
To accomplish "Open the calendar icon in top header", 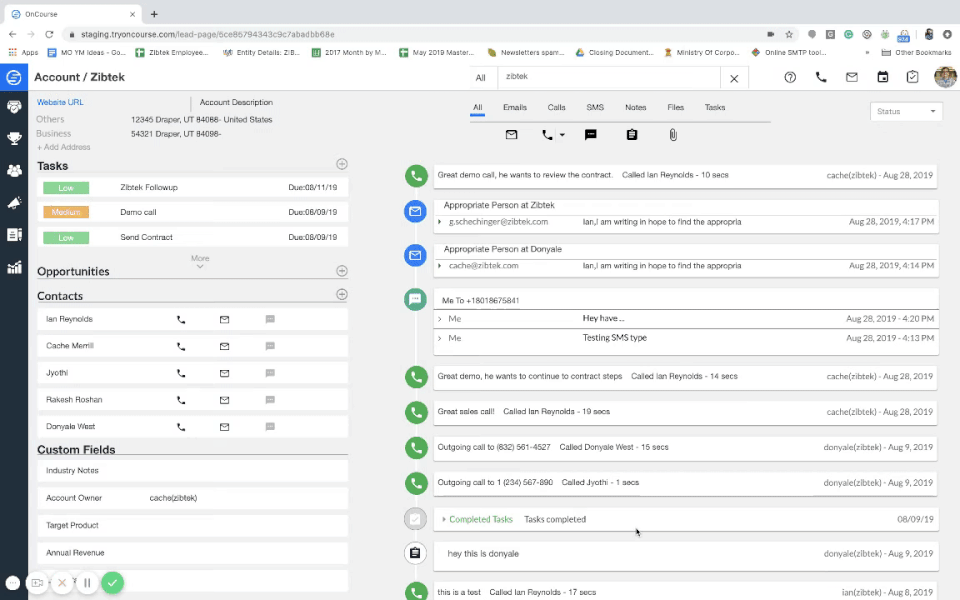I will pos(882,77).
